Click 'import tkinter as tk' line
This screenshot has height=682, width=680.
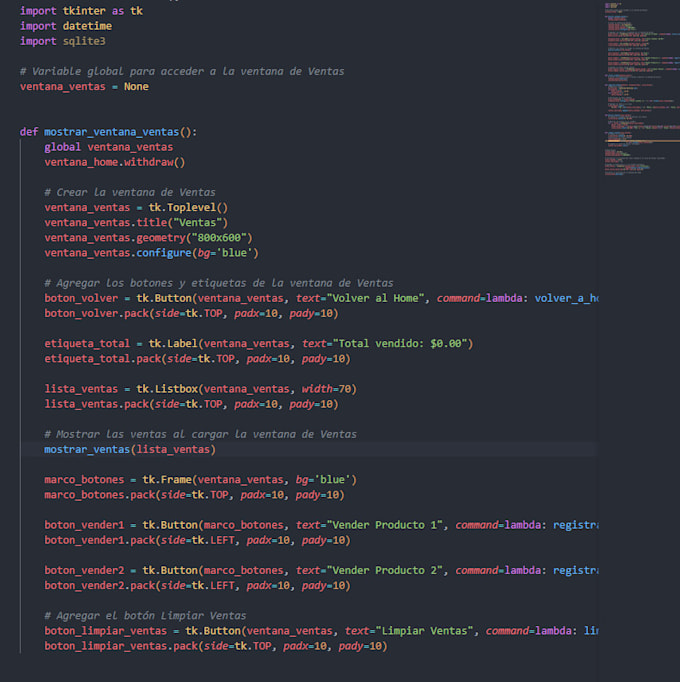coord(81,11)
